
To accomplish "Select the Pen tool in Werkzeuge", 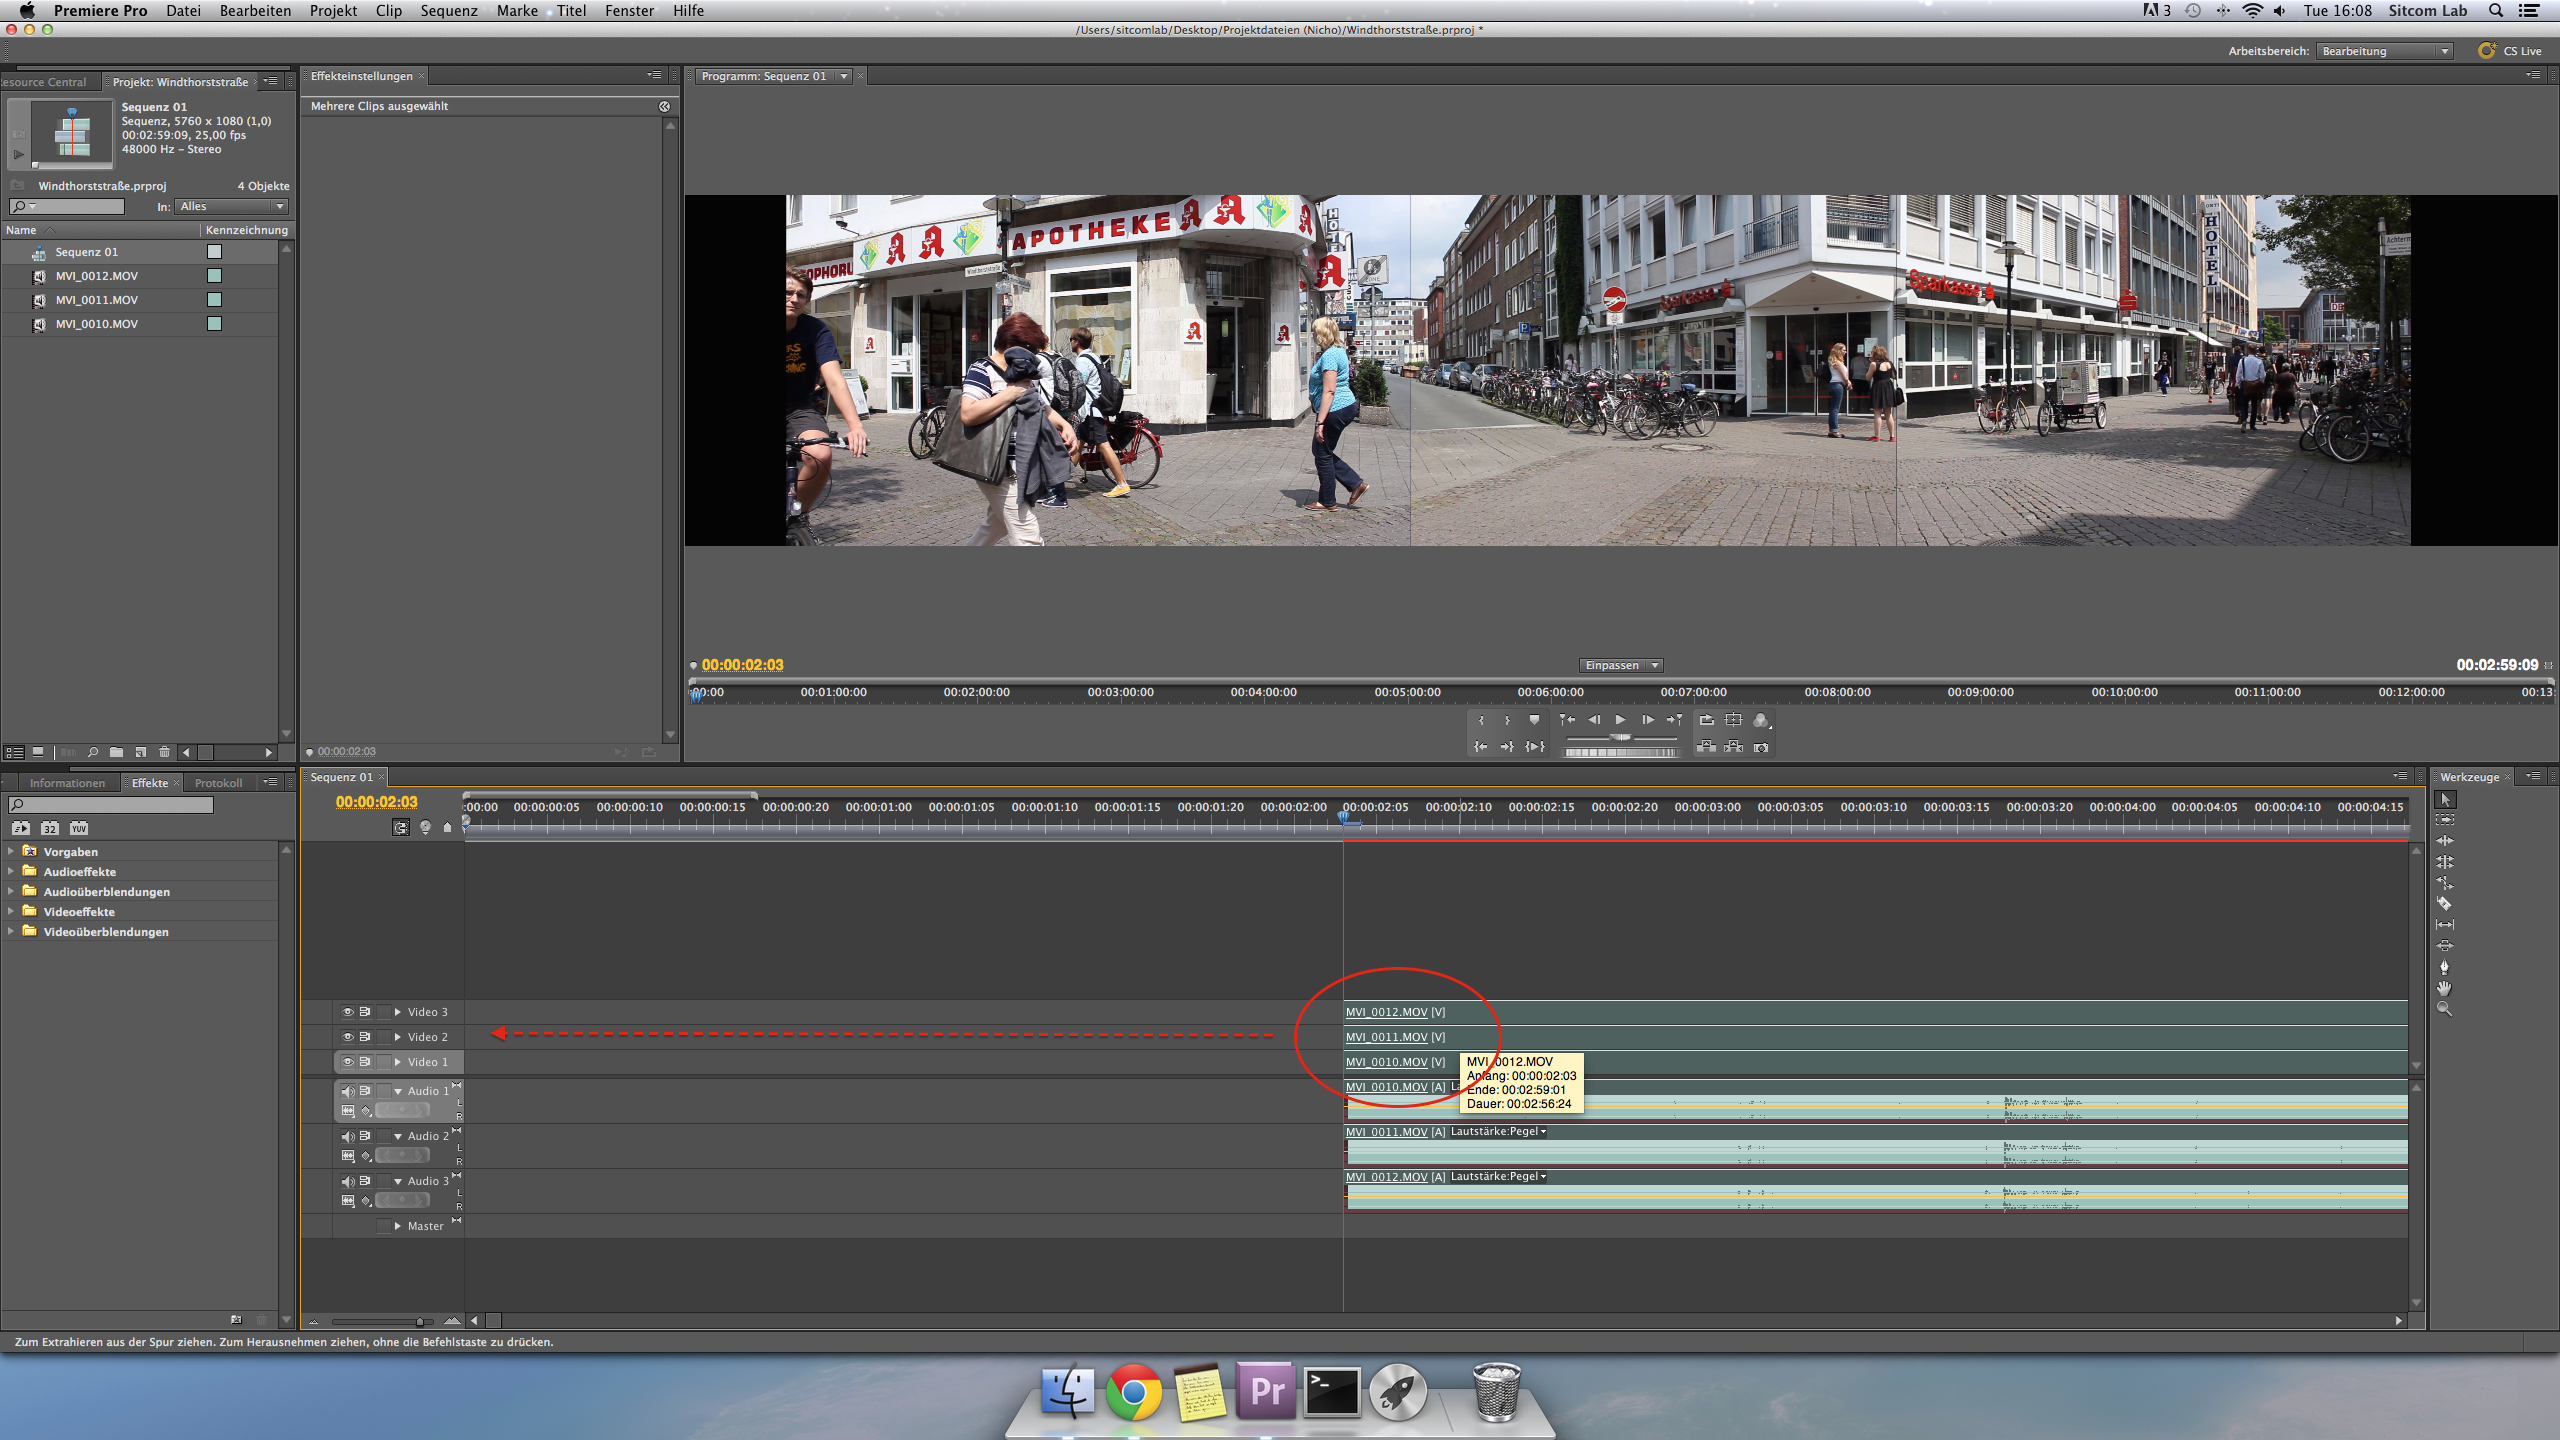I will (x=2444, y=967).
